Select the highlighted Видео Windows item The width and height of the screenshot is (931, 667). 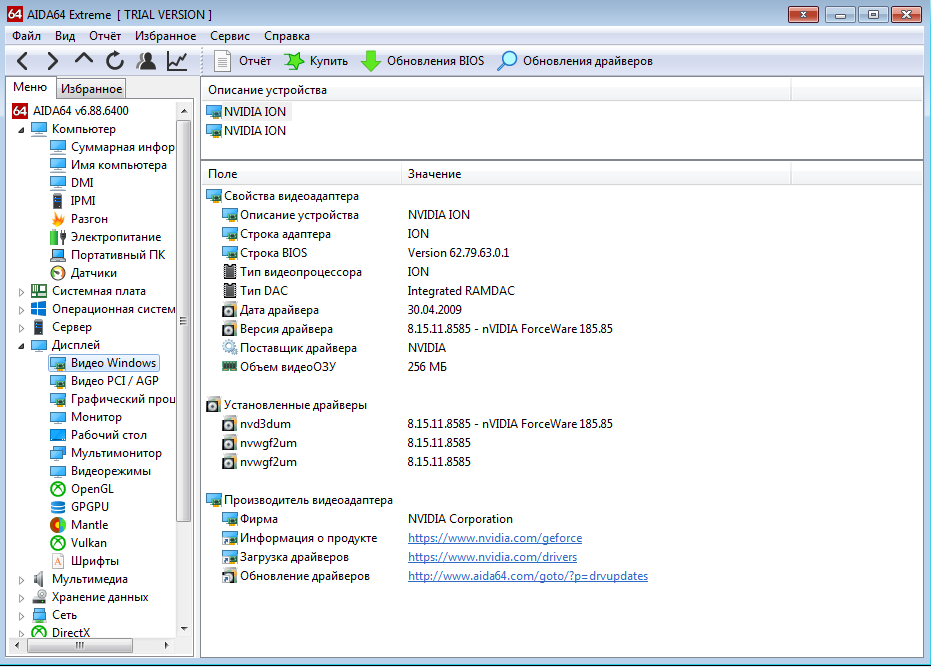(104, 363)
